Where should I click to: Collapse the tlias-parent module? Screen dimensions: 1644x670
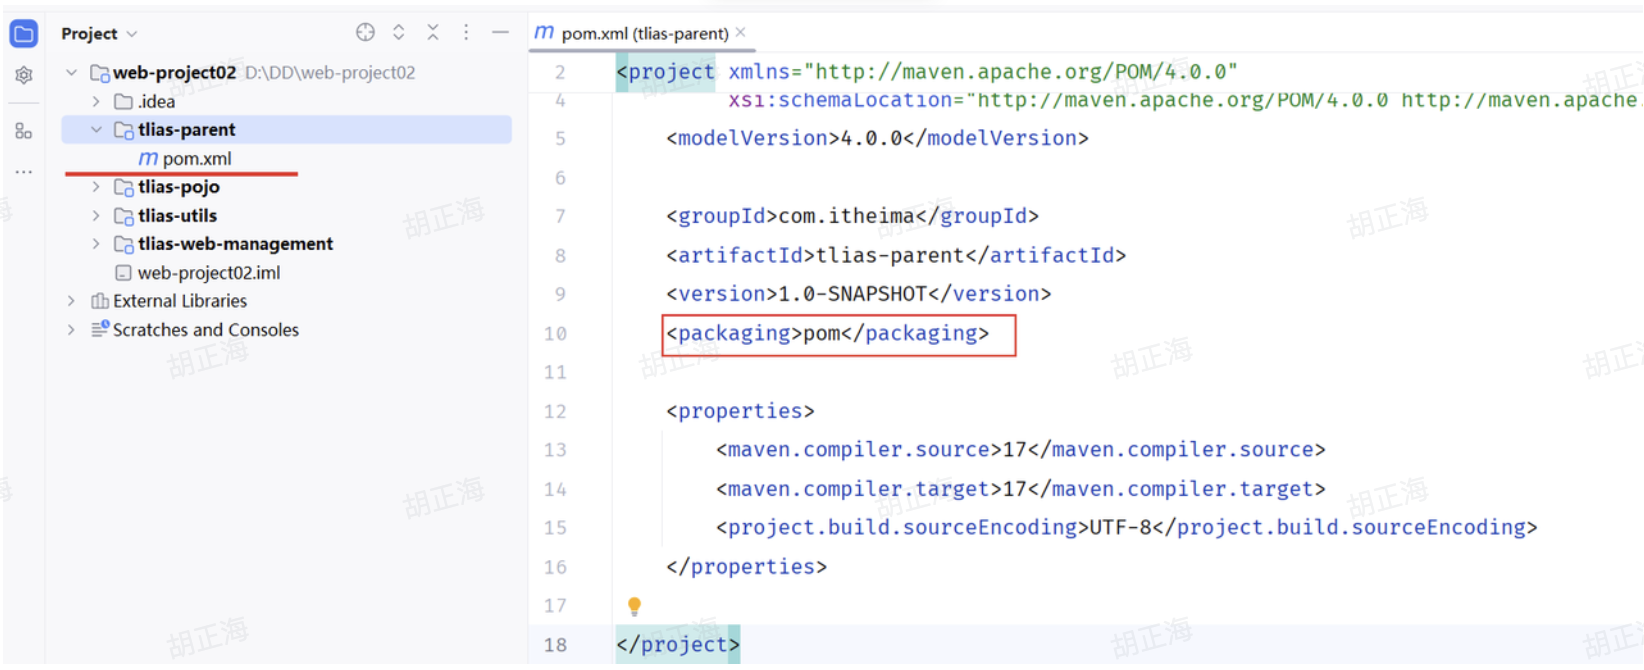pyautogui.click(x=96, y=130)
